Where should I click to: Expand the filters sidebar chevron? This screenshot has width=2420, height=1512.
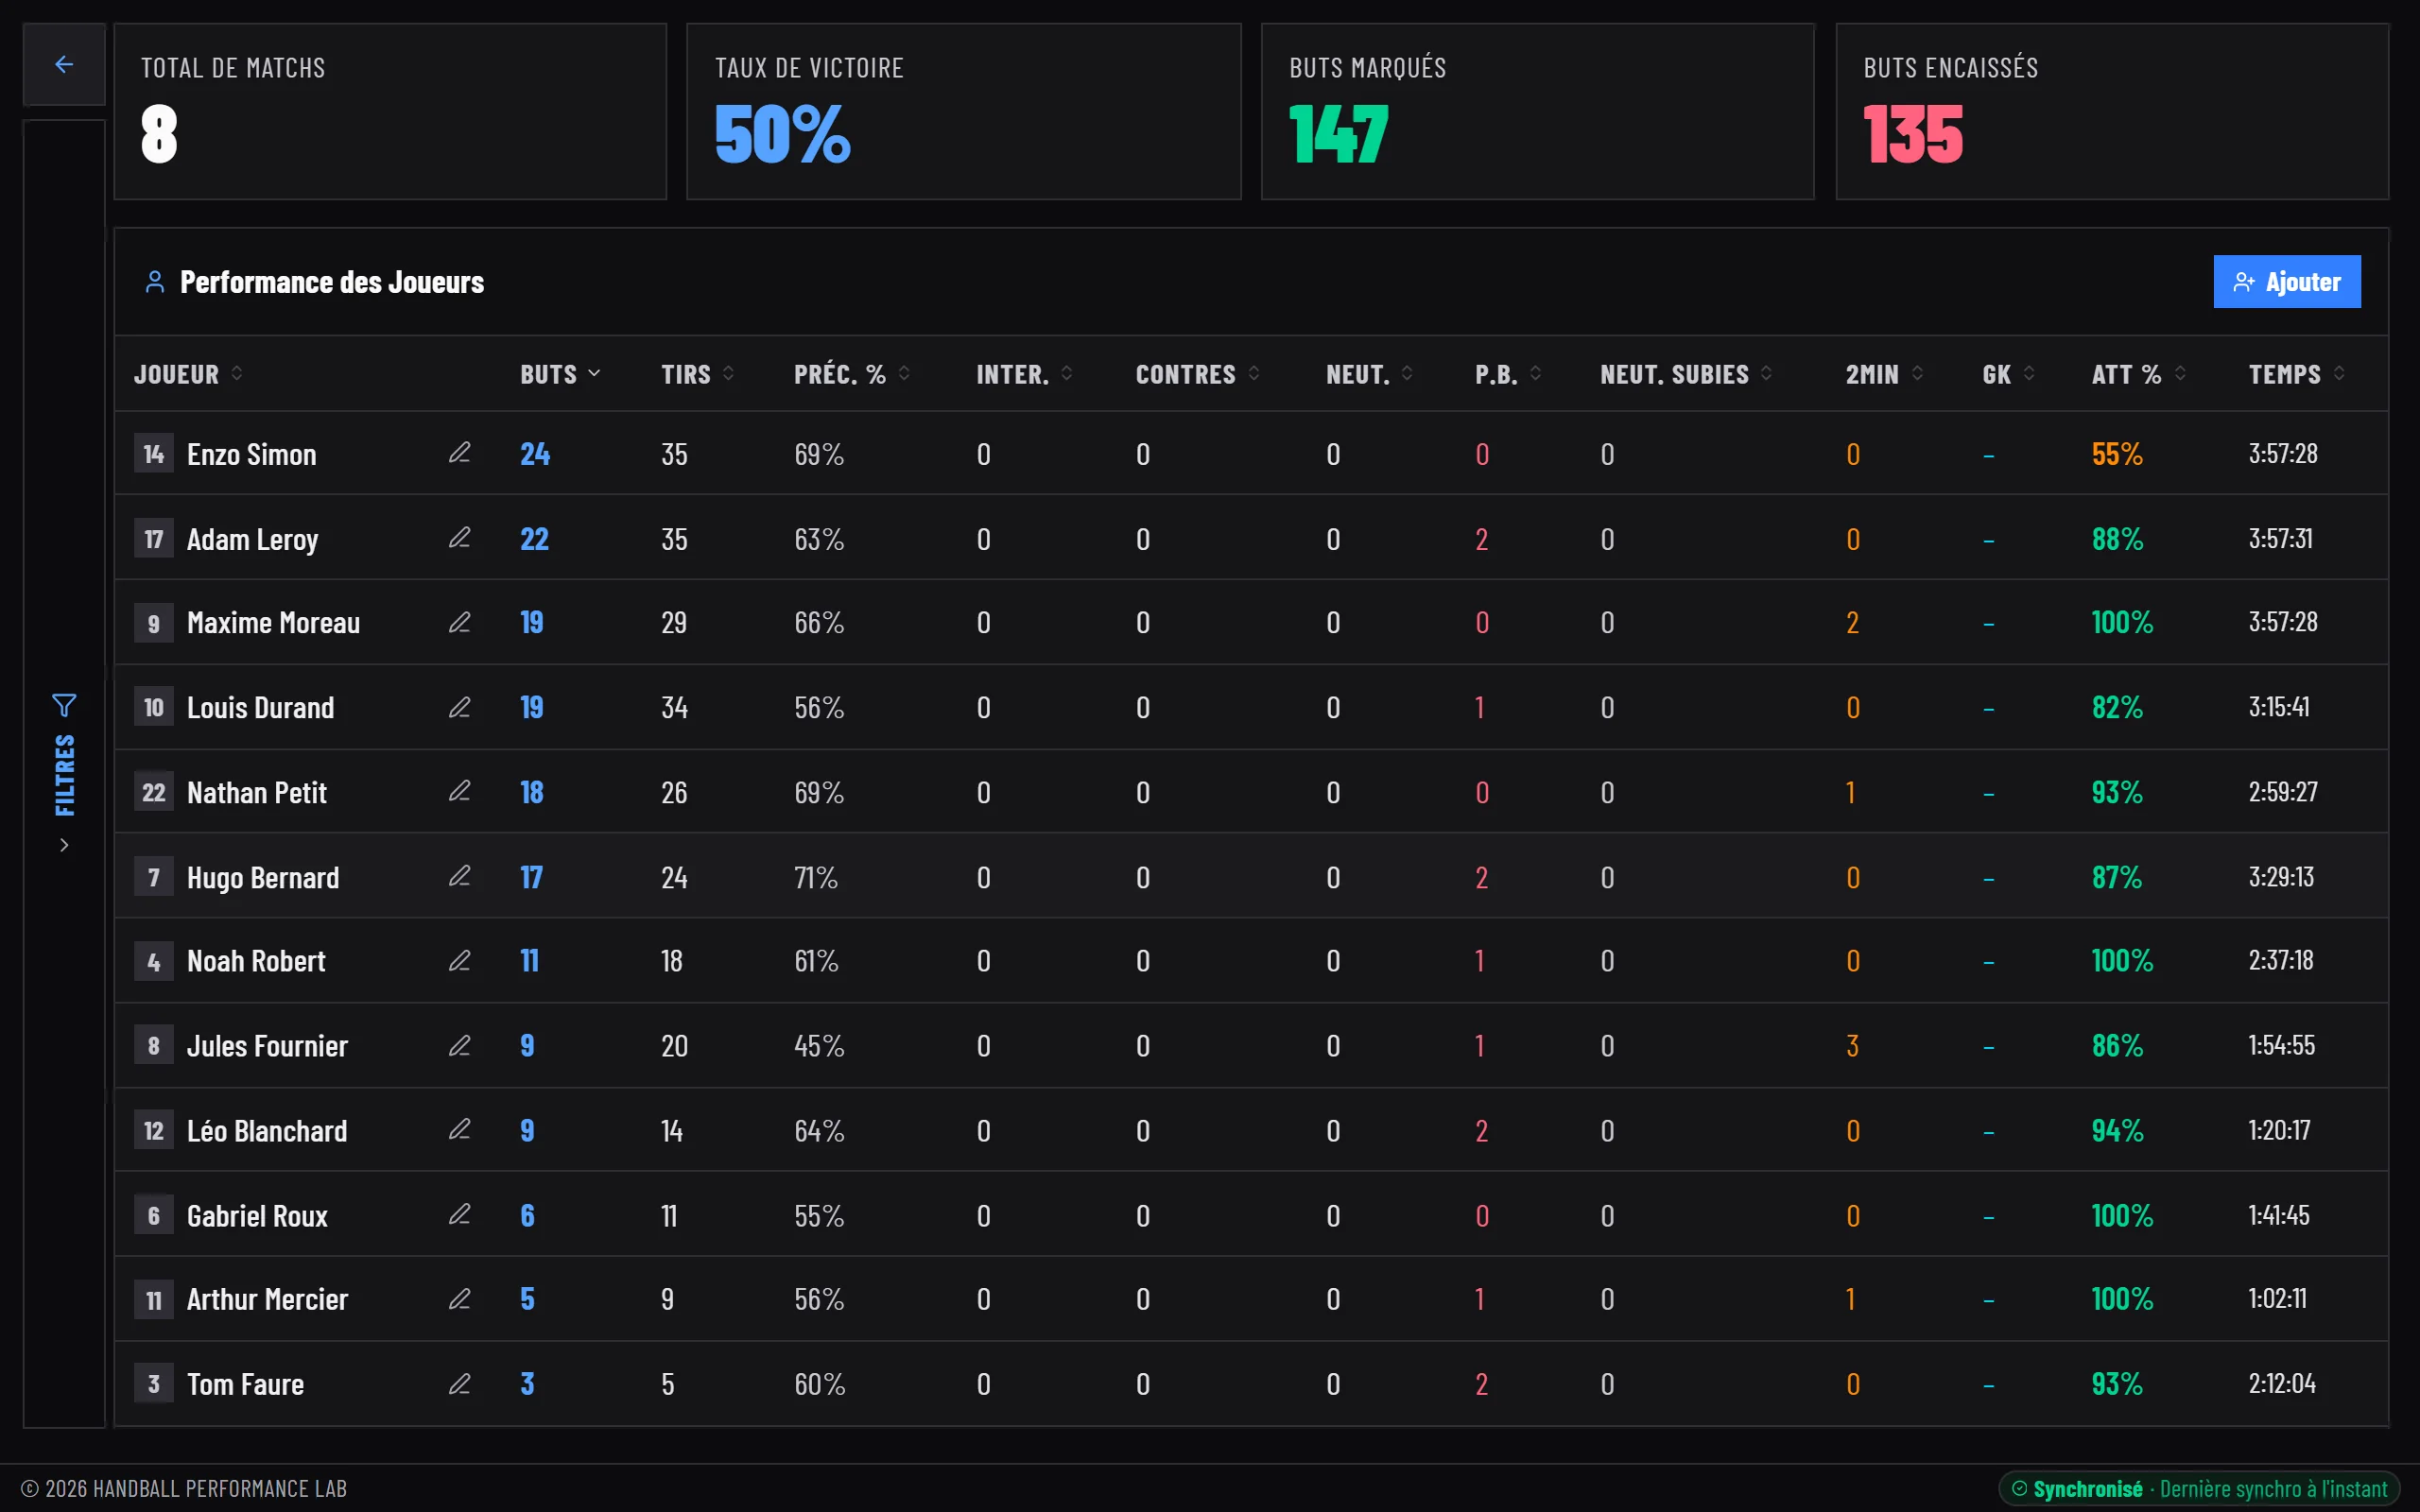64,845
